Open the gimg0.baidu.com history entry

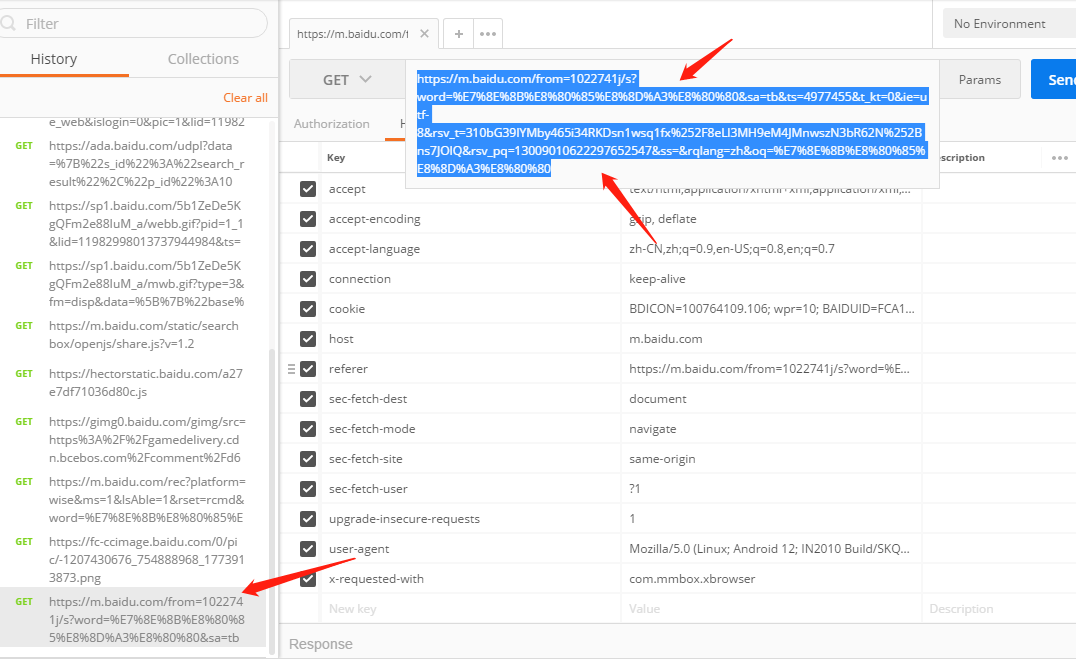tap(134, 440)
